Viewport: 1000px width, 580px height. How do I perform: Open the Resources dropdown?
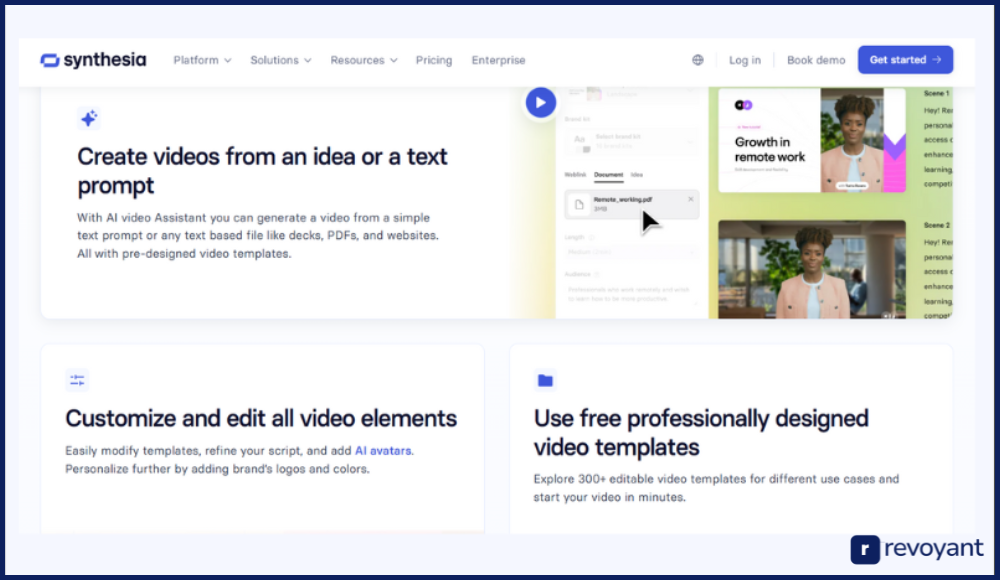point(364,60)
